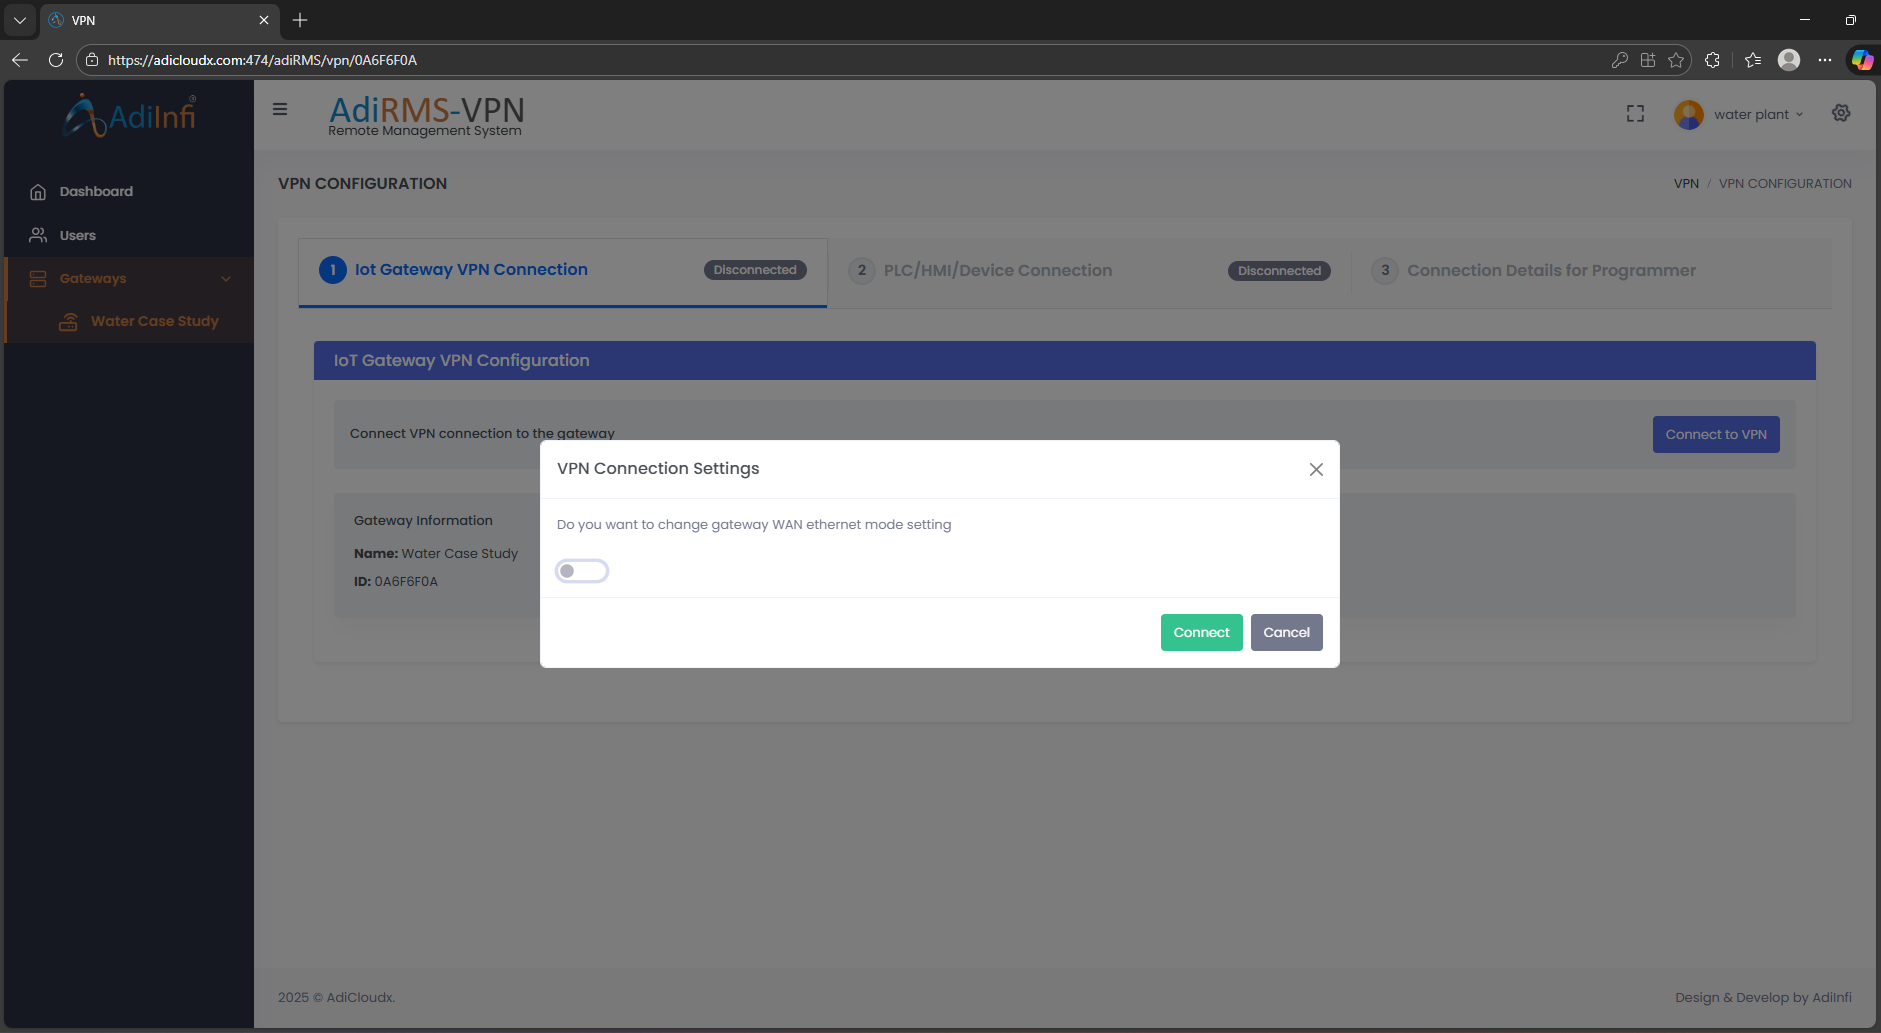The image size is (1881, 1033).
Task: Open Connection Details for Programmer tab
Action: pos(1550,271)
